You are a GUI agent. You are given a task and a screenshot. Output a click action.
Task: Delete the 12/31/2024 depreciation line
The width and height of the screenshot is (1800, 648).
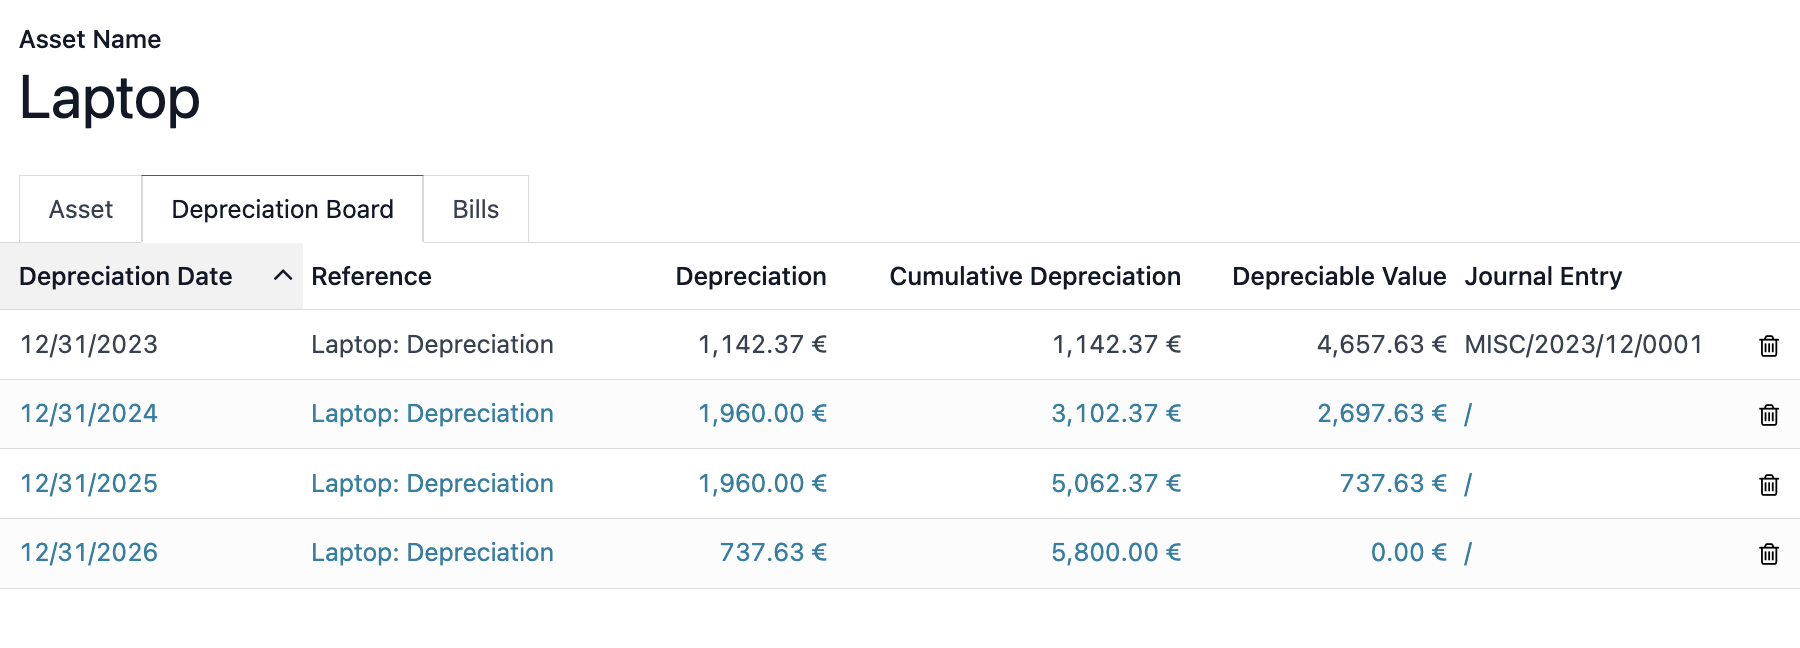1768,415
